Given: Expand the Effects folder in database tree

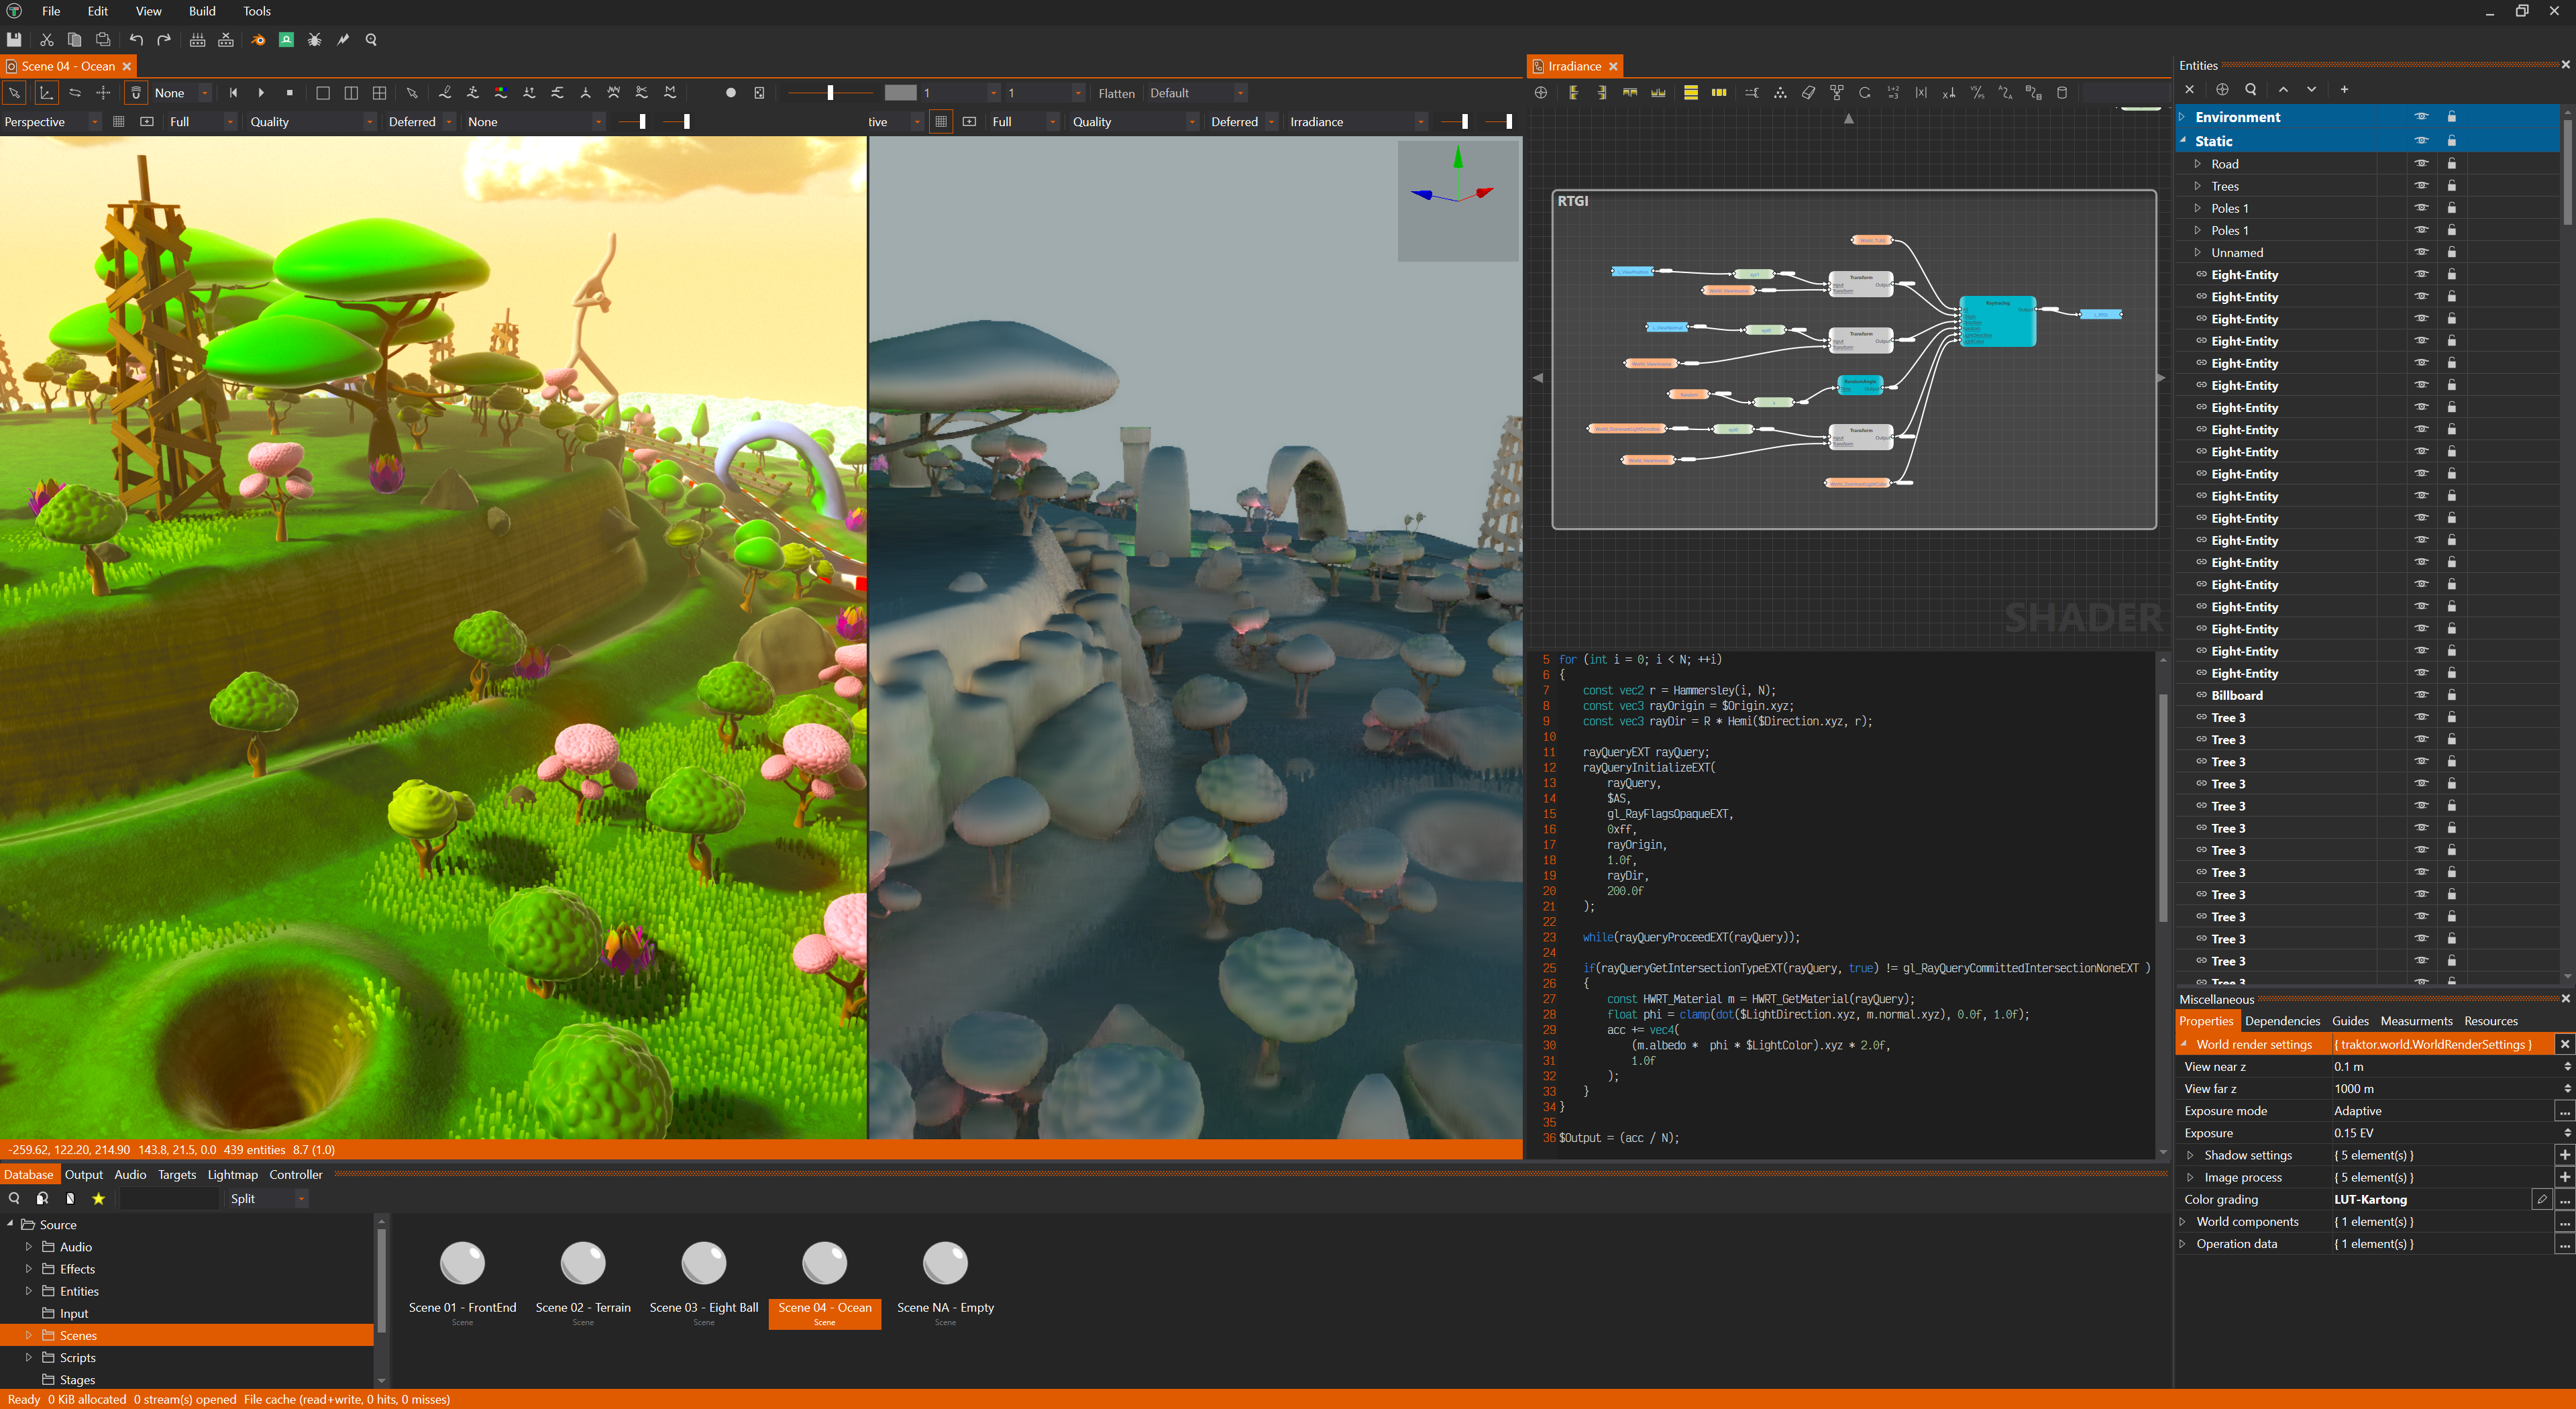Looking at the screenshot, I should (x=29, y=1269).
